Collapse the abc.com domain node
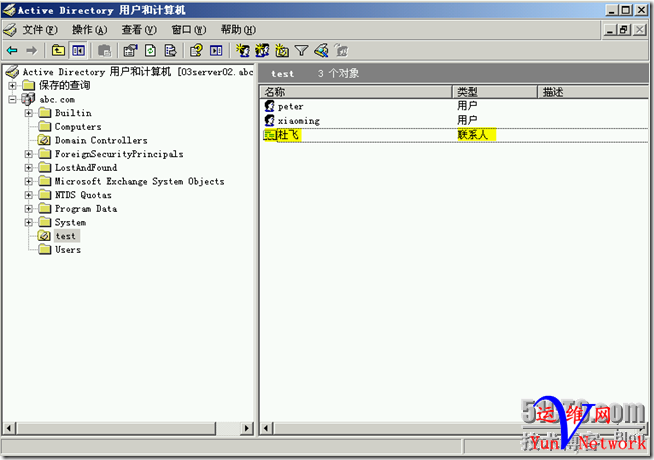 click(13, 99)
